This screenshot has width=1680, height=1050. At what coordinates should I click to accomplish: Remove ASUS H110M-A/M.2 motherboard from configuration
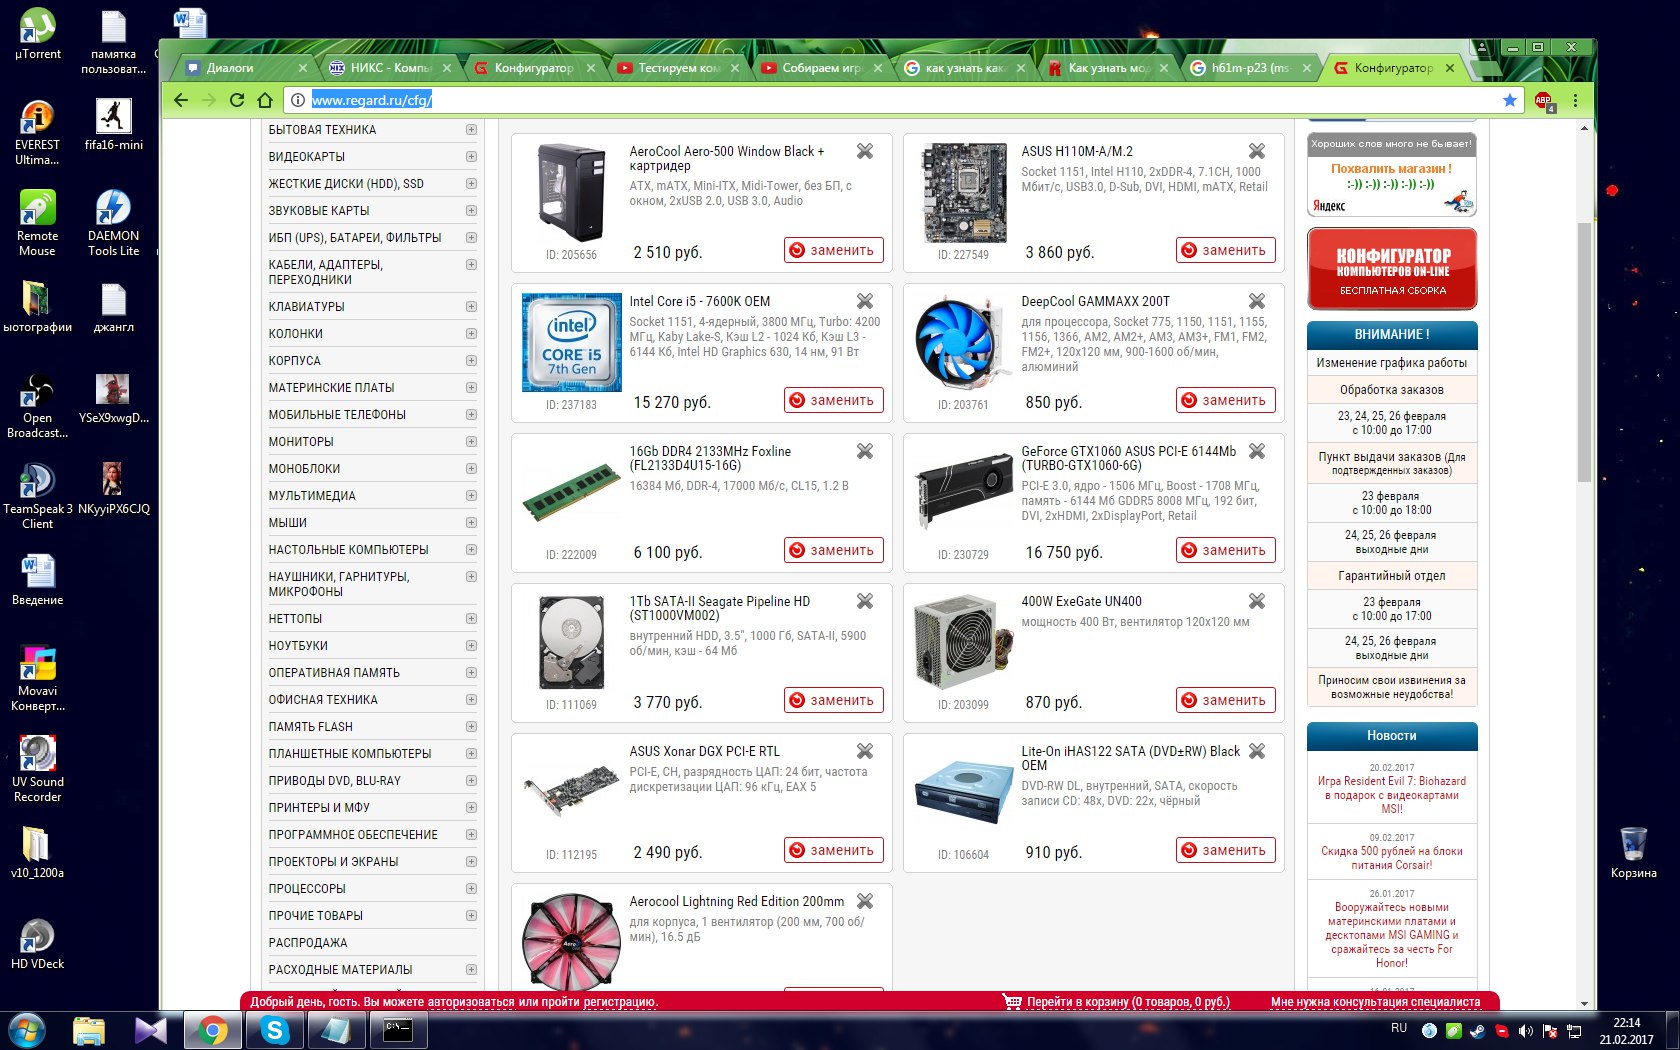pyautogui.click(x=1257, y=151)
